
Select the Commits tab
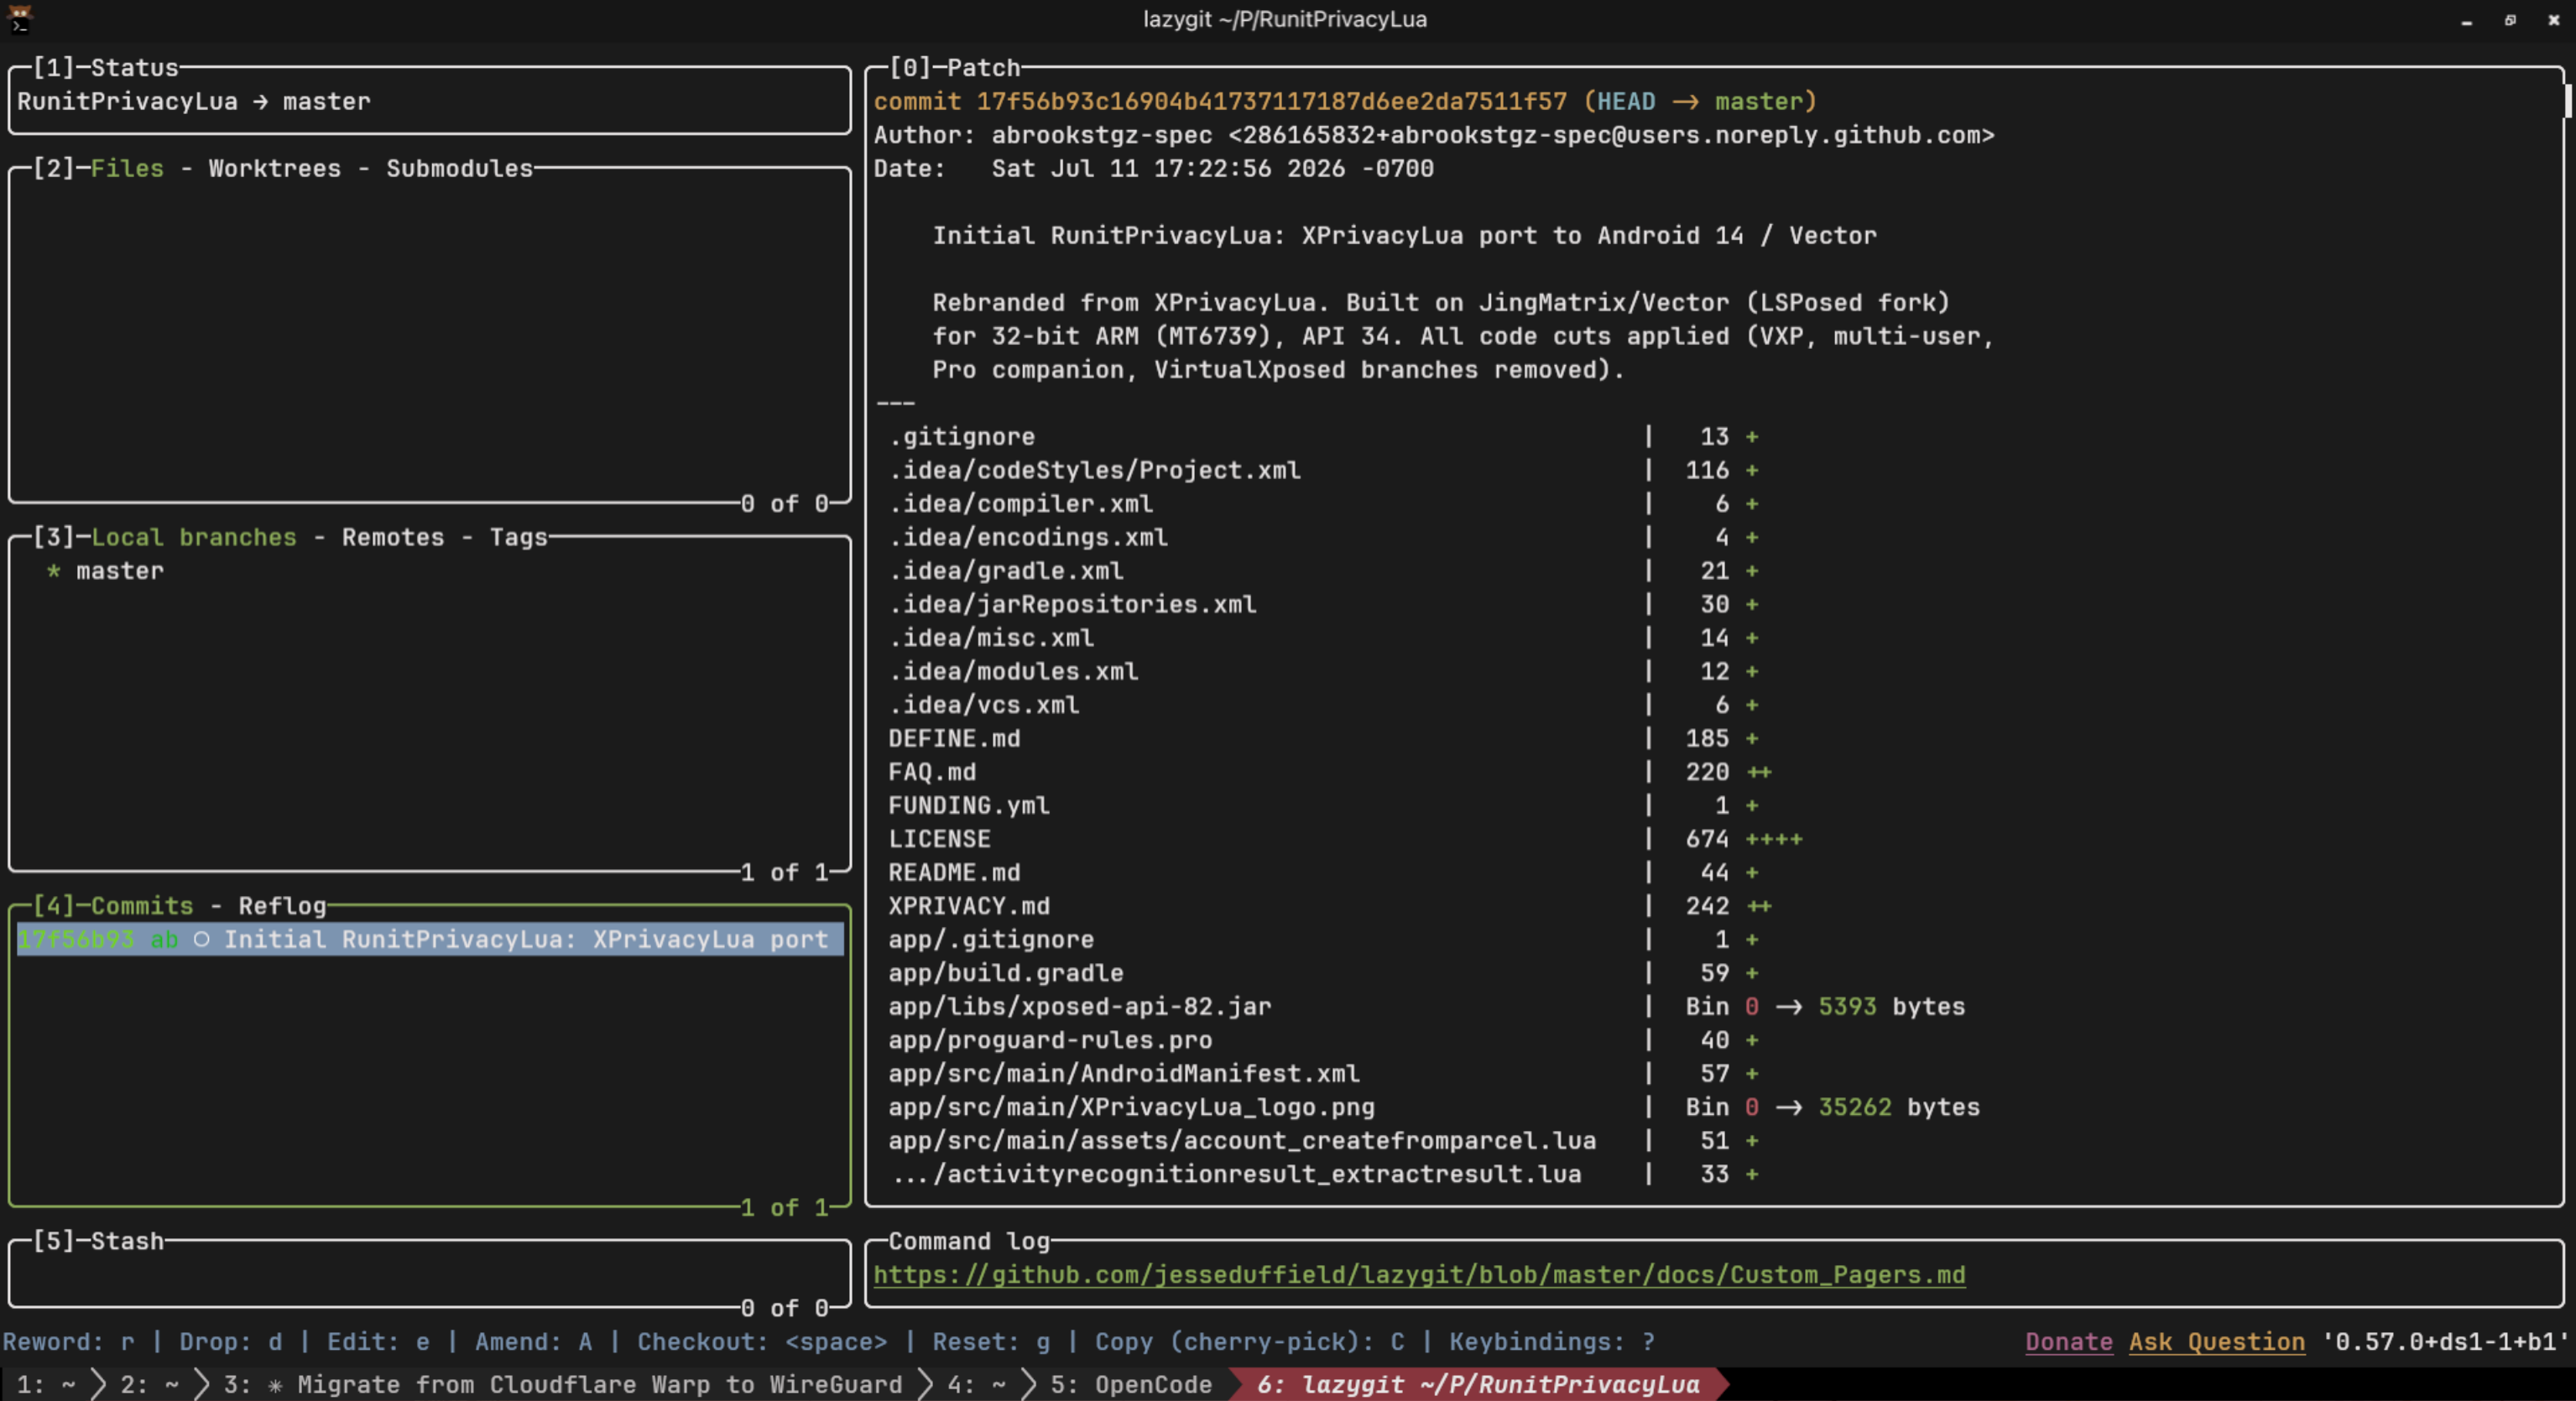click(x=141, y=906)
